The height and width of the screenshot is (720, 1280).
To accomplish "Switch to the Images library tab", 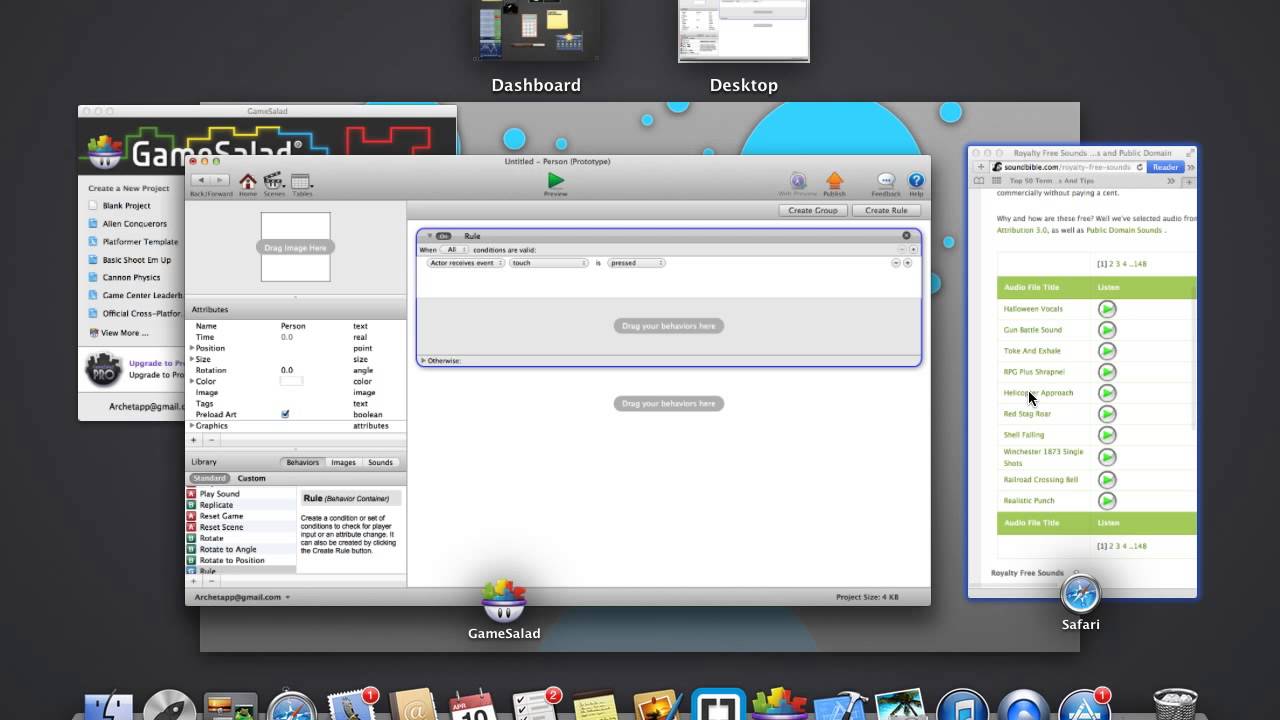I will pos(343,462).
